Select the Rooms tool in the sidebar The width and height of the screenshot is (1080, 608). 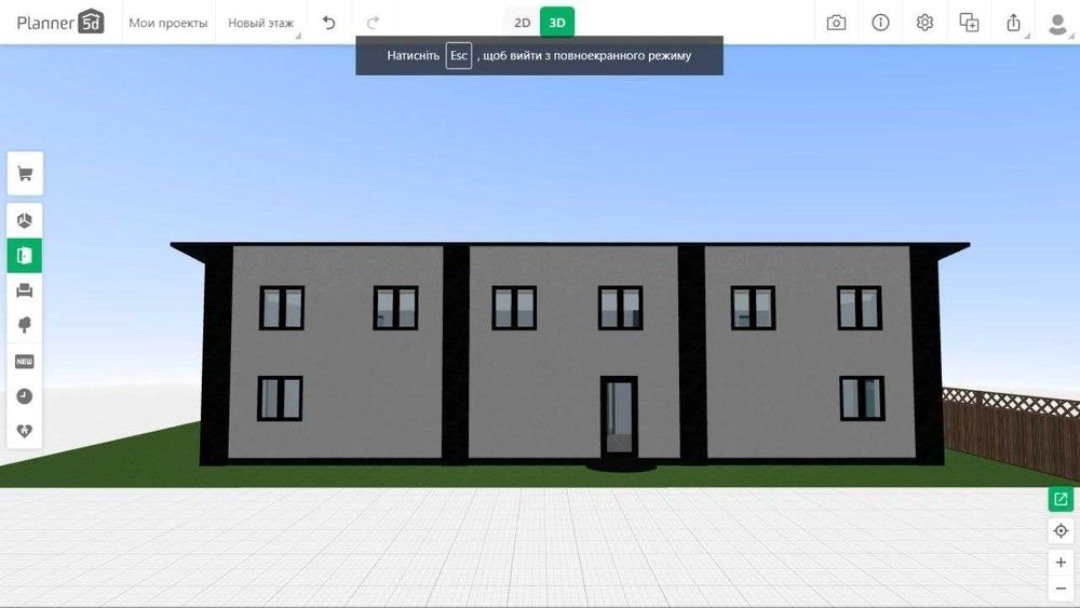click(25, 219)
